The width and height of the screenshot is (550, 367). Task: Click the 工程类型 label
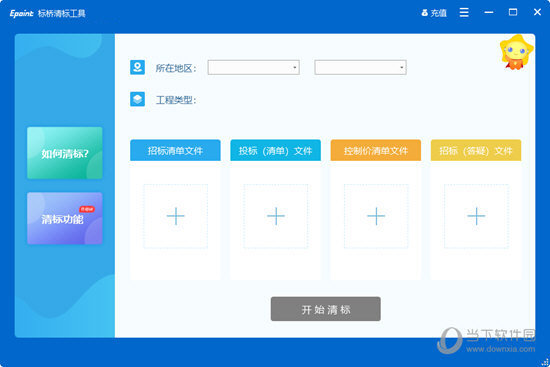[x=176, y=100]
